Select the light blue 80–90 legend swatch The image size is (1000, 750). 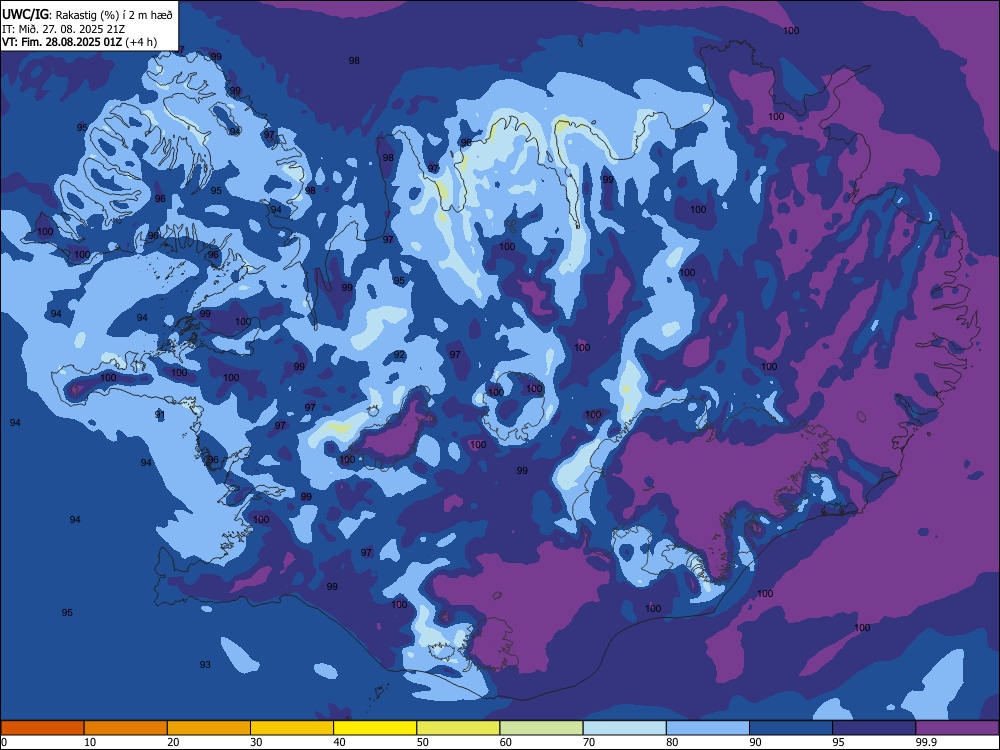[708, 728]
